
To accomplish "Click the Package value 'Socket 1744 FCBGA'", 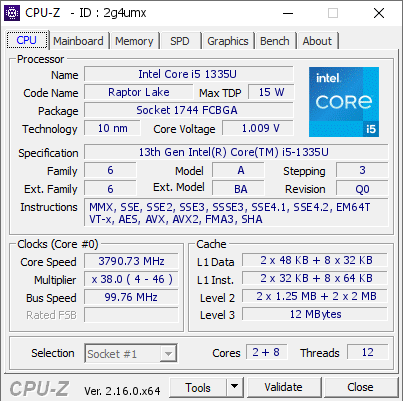I will (189, 110).
